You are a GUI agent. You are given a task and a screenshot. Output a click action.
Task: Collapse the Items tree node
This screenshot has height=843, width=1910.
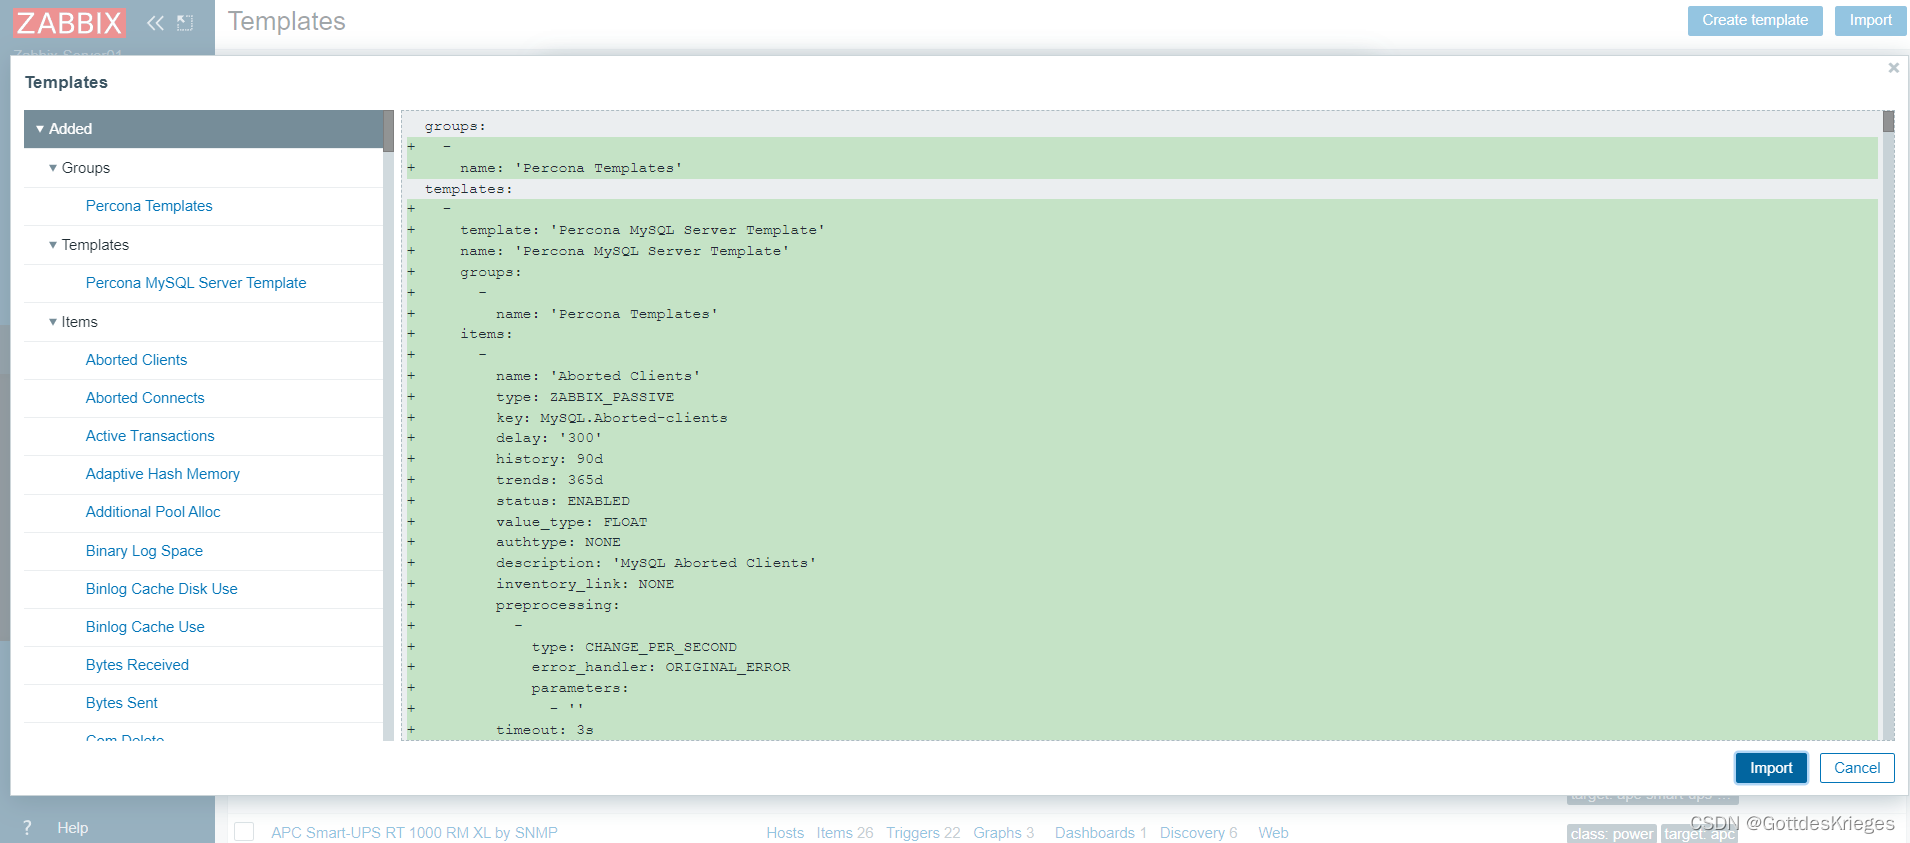(x=53, y=322)
